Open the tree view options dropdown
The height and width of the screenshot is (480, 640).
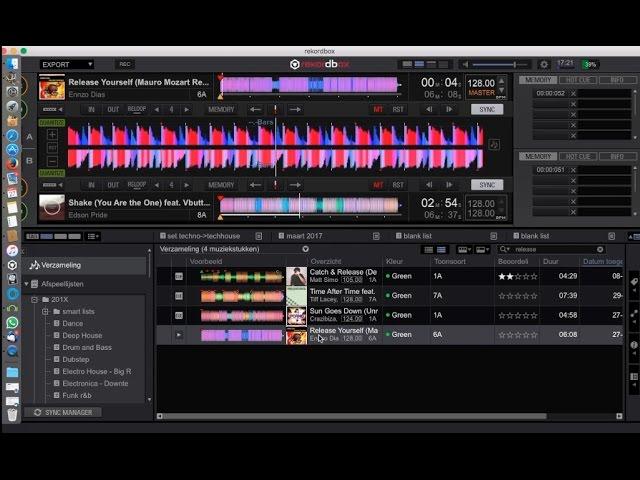click(93, 236)
